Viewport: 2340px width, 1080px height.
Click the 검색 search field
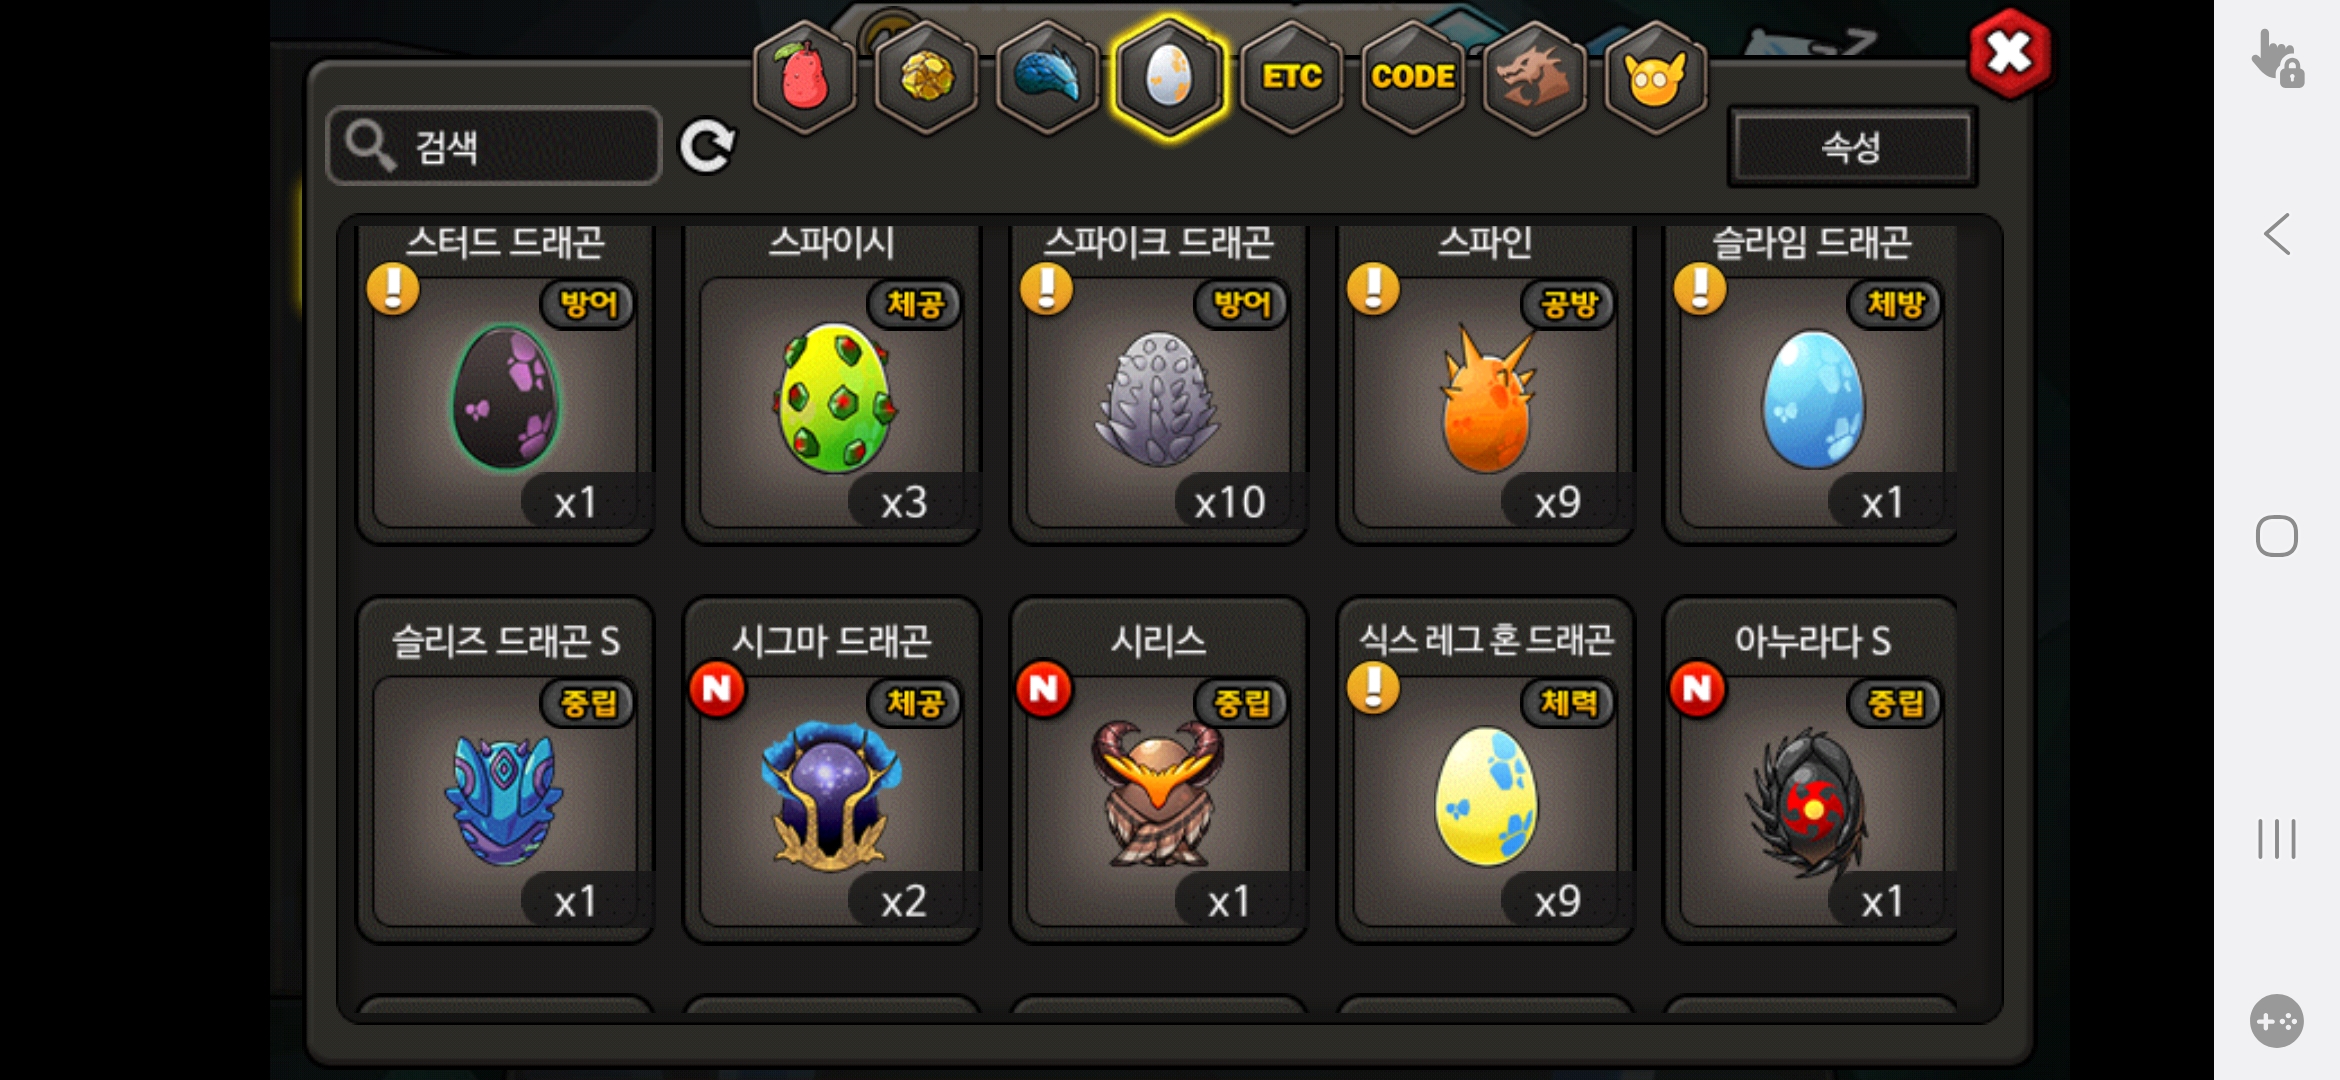pos(494,146)
